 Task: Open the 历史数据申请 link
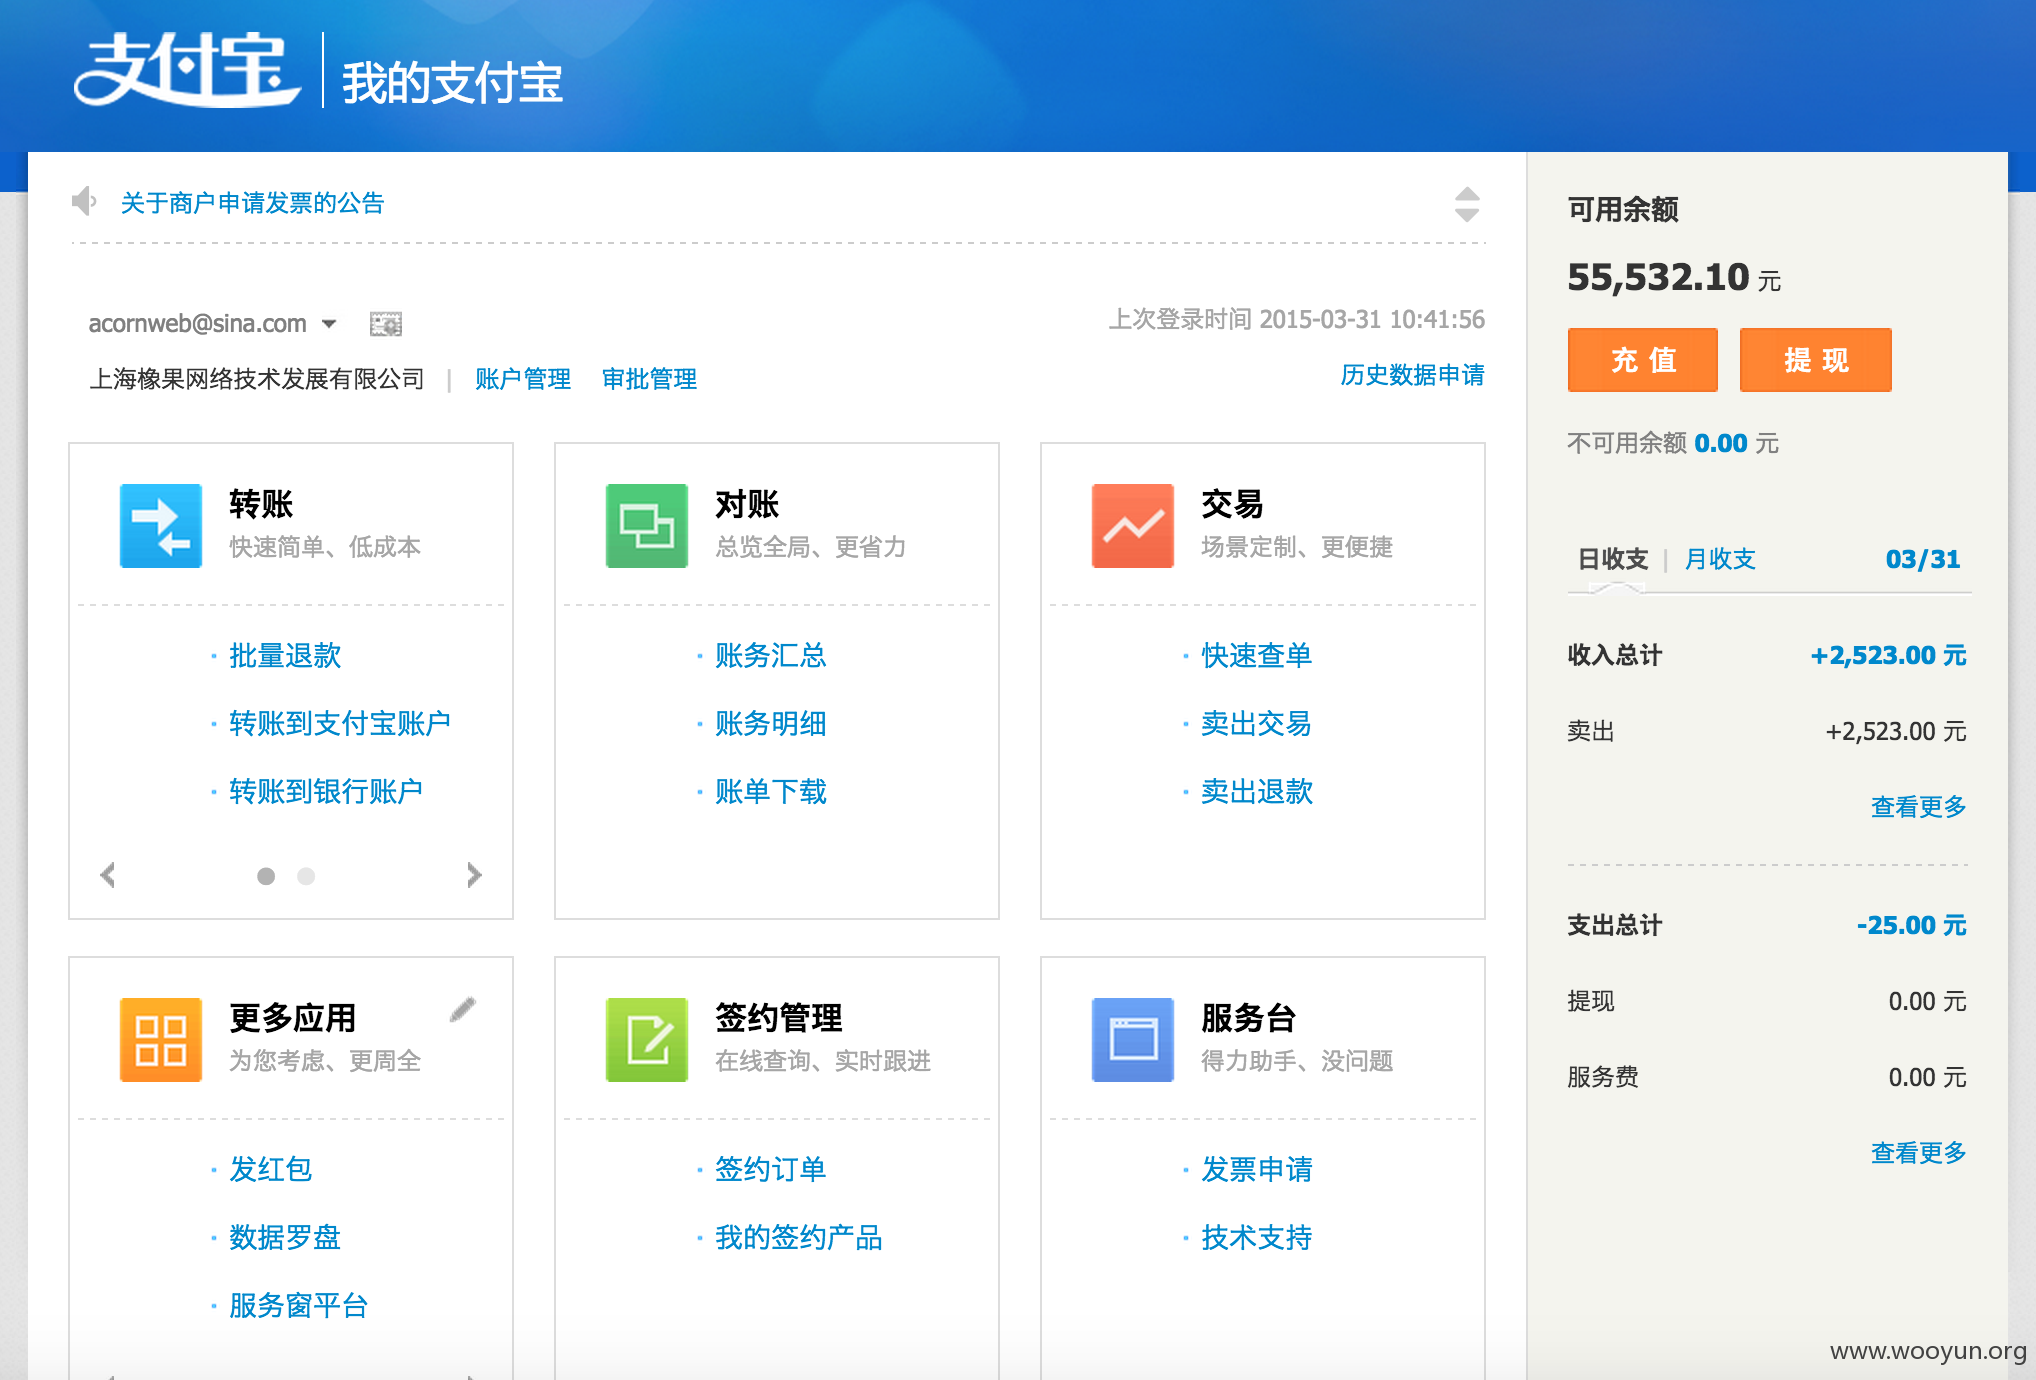(x=1412, y=375)
